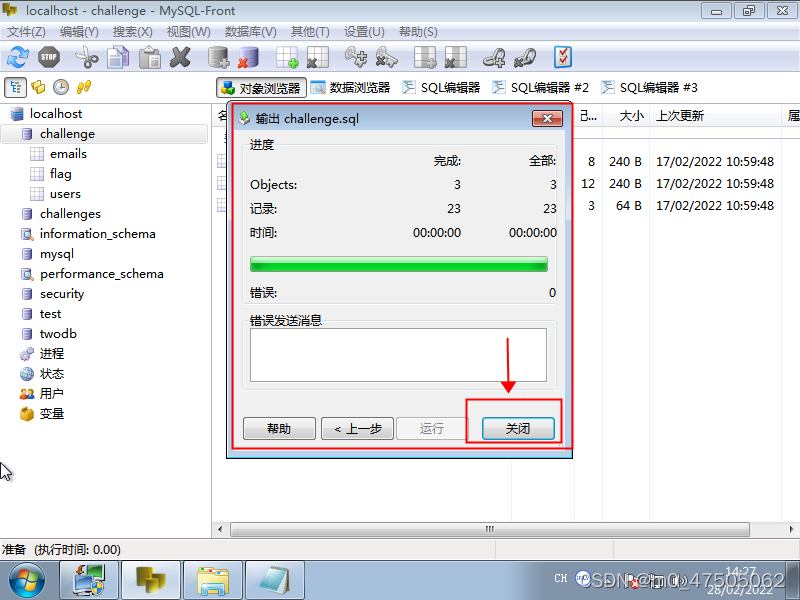
Task: Click the drop database icon
Action: click(248, 57)
